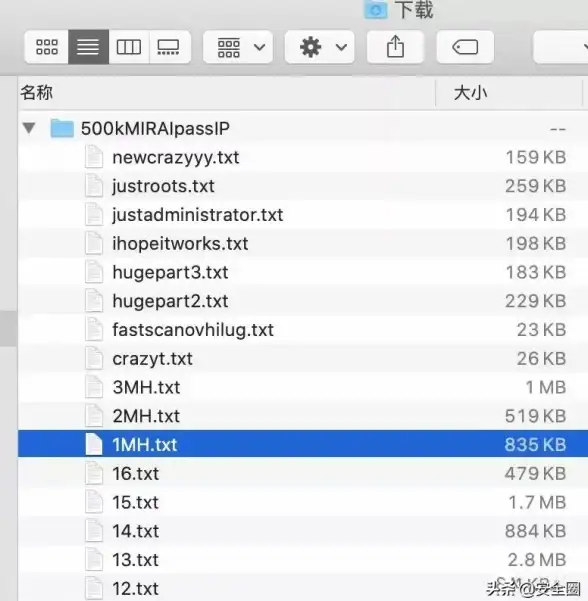Switch to gallery cover flow view
The height and width of the screenshot is (601, 588).
click(169, 47)
